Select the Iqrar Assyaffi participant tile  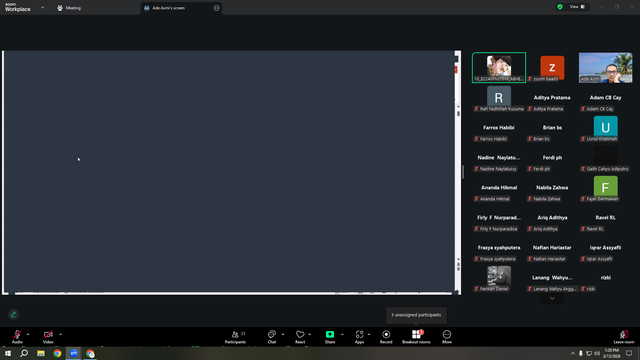click(606, 249)
